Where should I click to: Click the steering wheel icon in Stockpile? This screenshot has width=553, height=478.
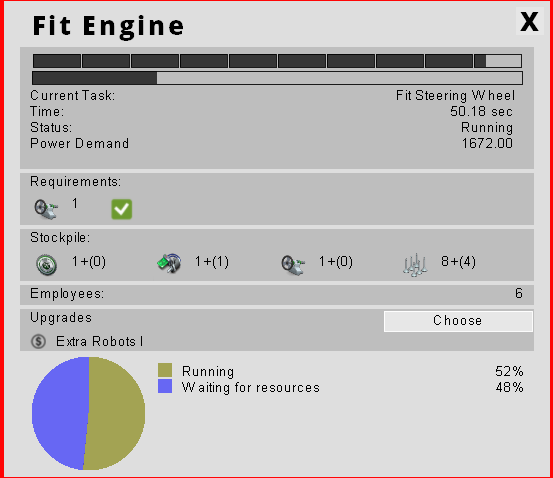(x=293, y=265)
